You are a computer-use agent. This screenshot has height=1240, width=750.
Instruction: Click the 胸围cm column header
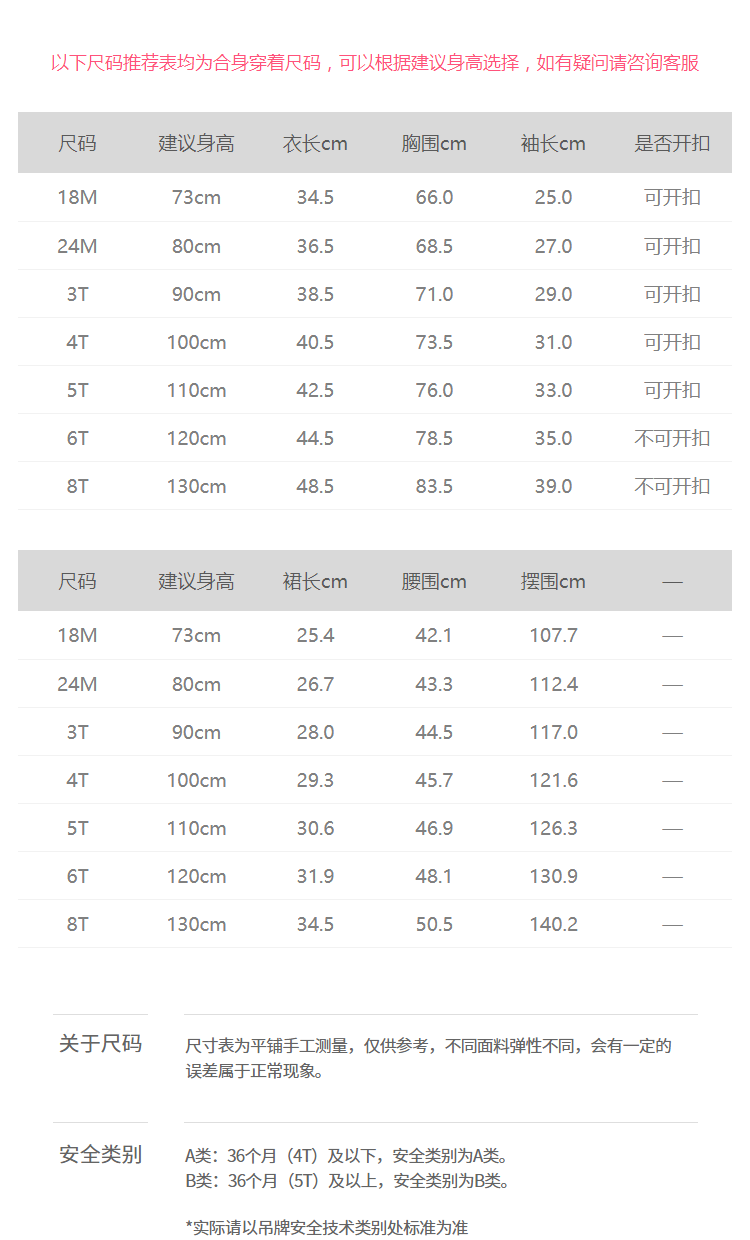click(x=434, y=144)
